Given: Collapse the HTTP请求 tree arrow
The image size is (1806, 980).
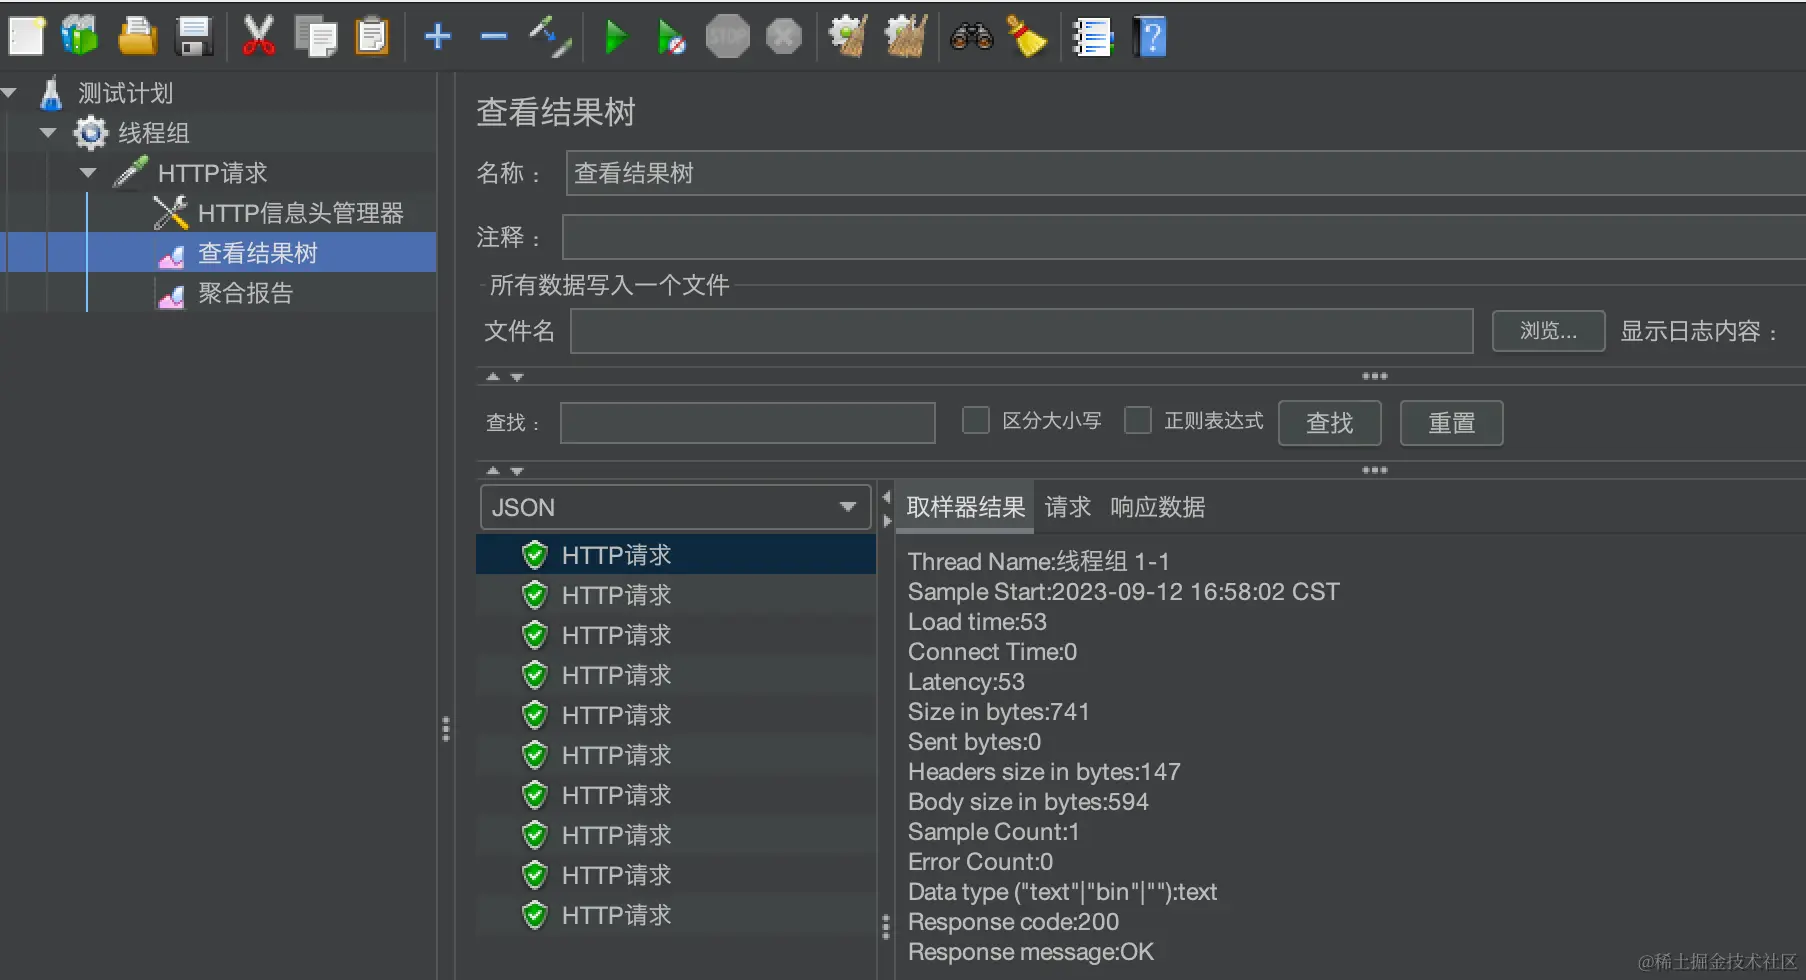Looking at the screenshot, I should click(88, 173).
